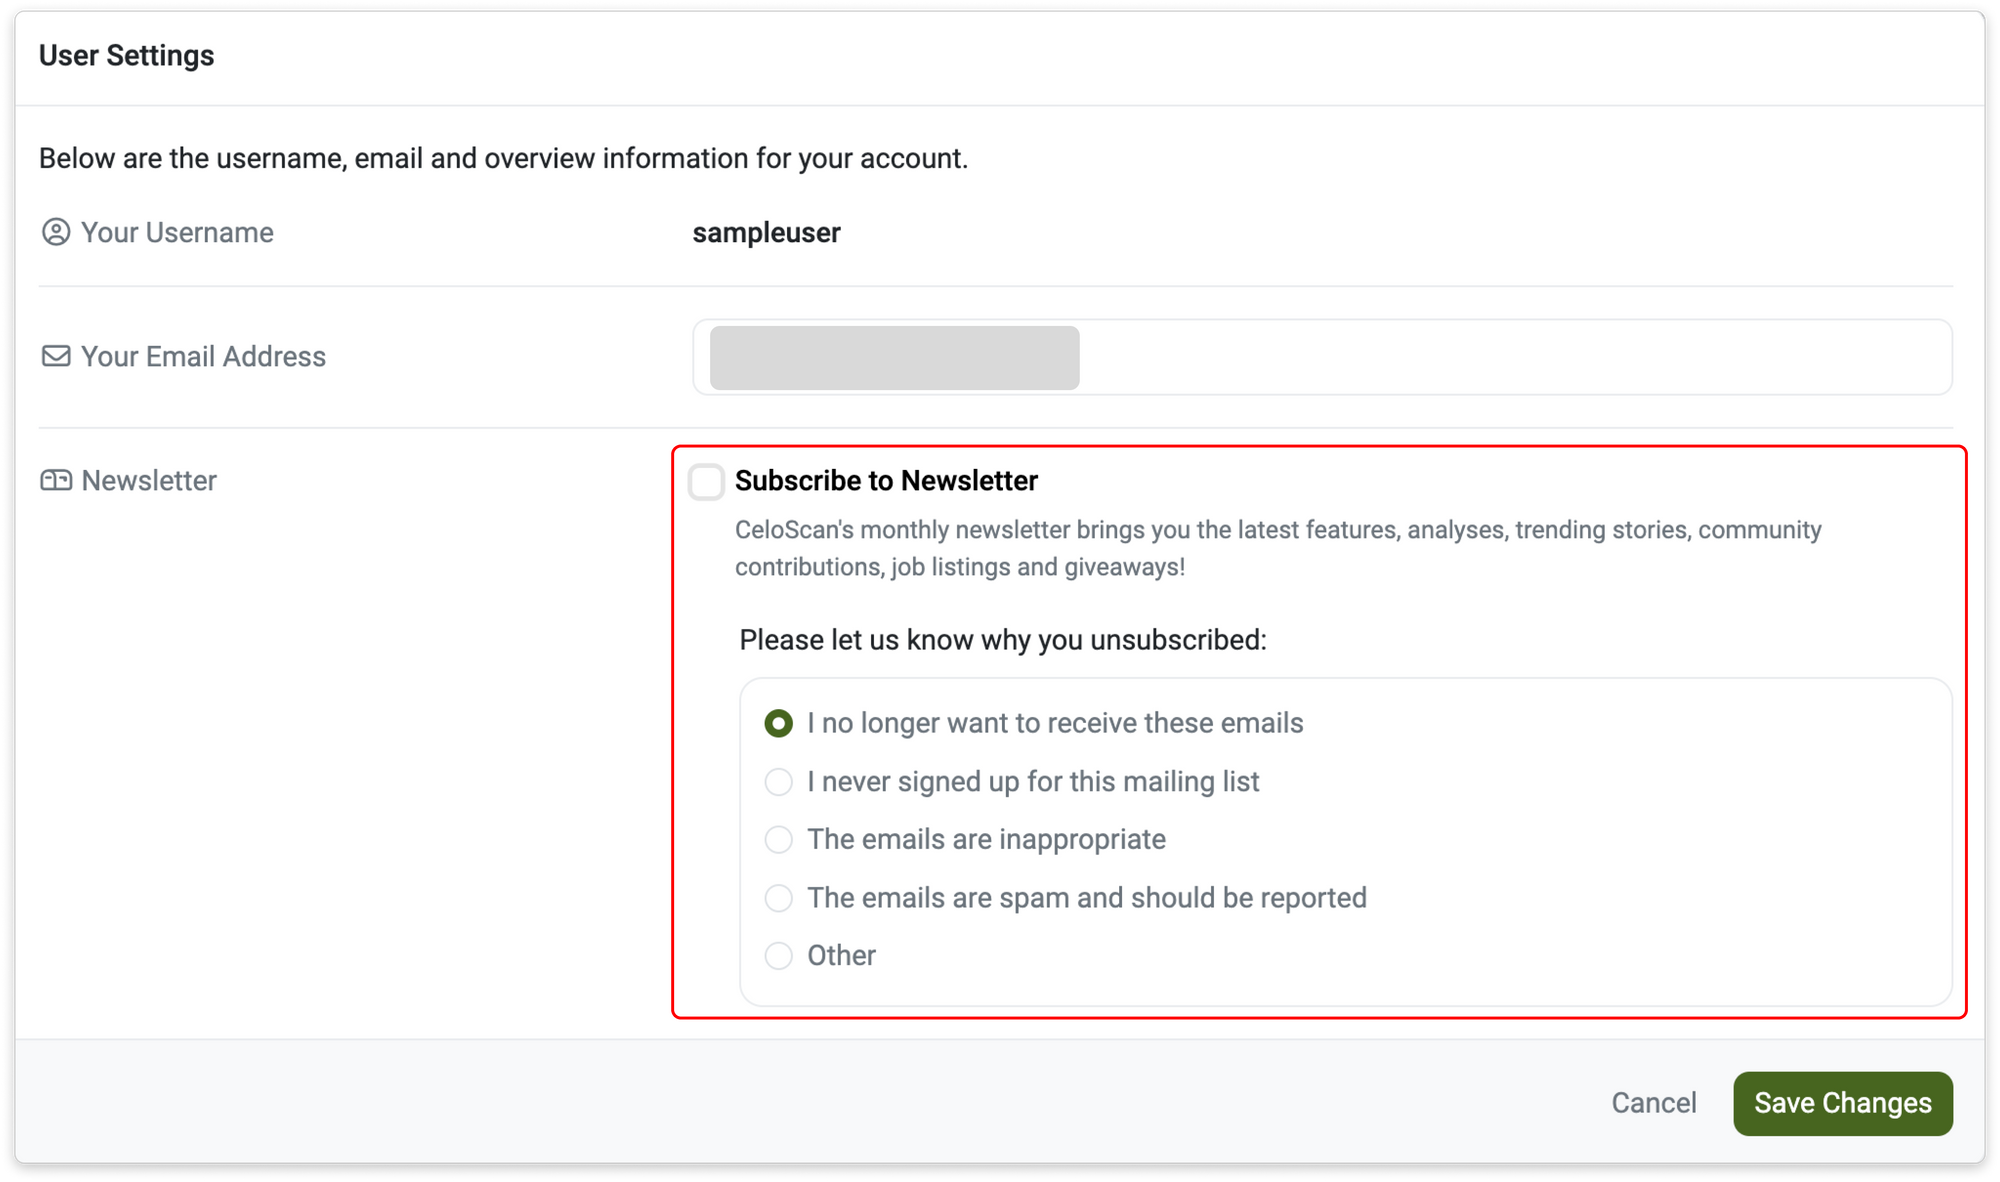Click the Save Changes button
Screen dimensions: 2000x1182
click(1843, 1103)
